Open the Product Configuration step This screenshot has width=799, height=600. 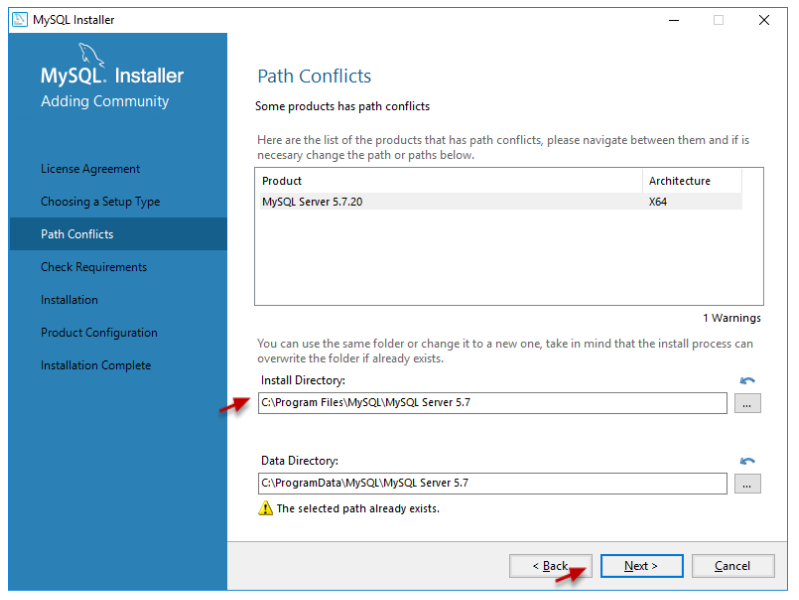(x=99, y=332)
